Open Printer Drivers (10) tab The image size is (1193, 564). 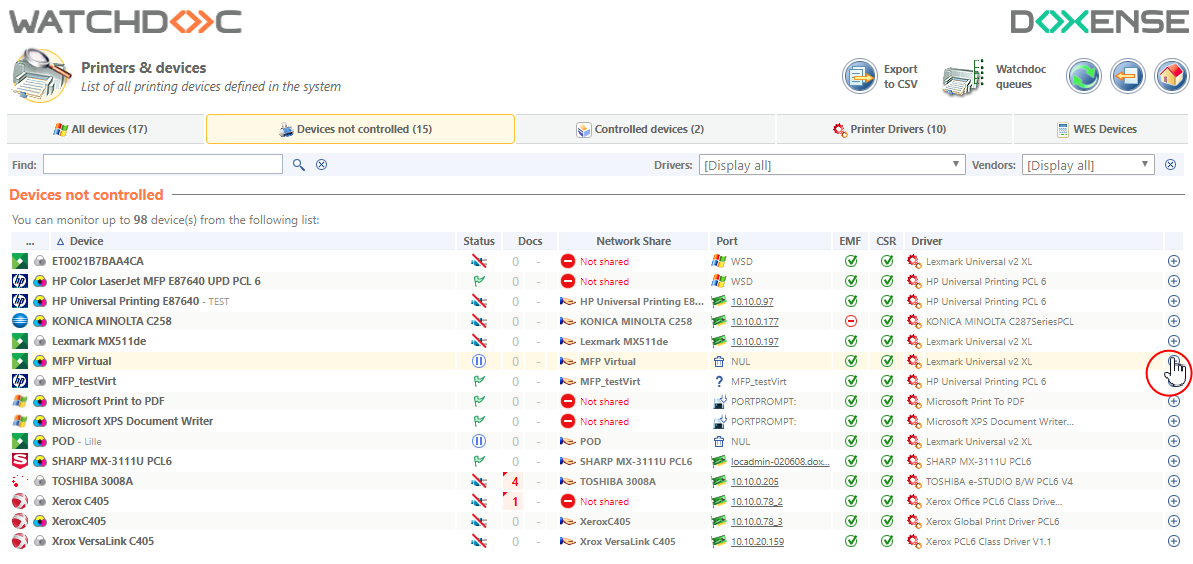tap(895, 129)
